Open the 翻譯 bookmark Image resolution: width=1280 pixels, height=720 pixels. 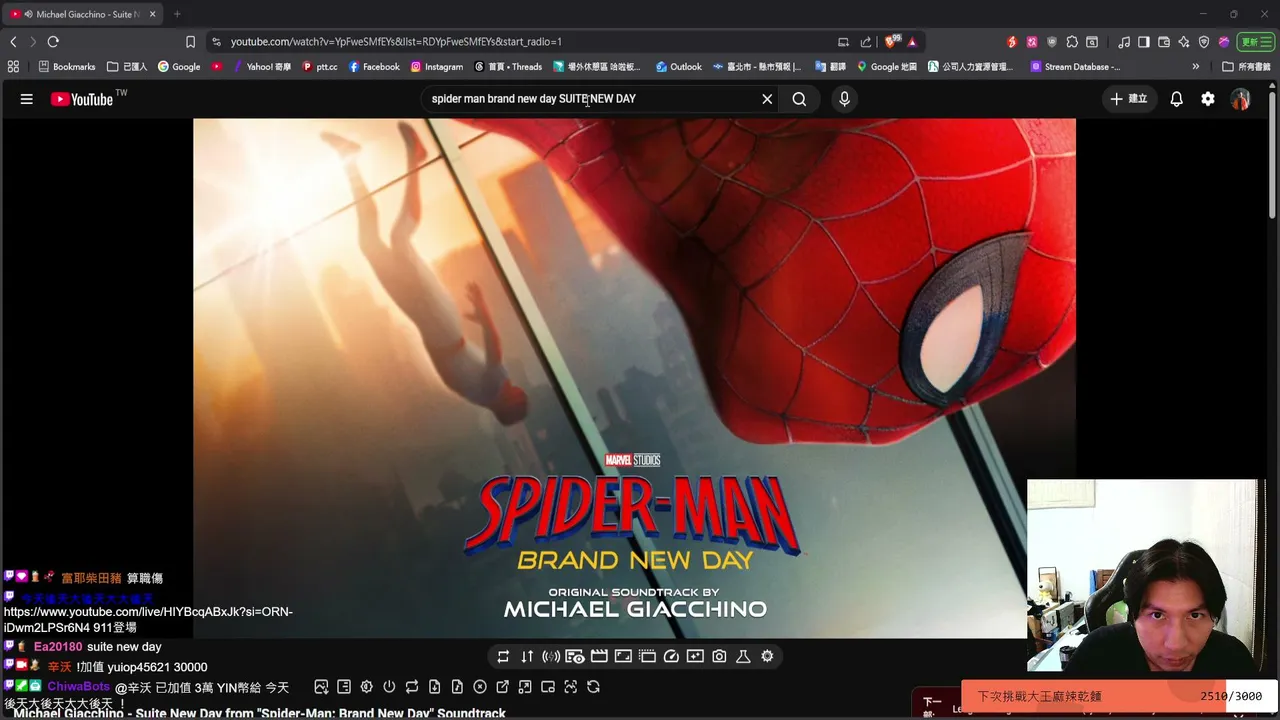tap(831, 67)
